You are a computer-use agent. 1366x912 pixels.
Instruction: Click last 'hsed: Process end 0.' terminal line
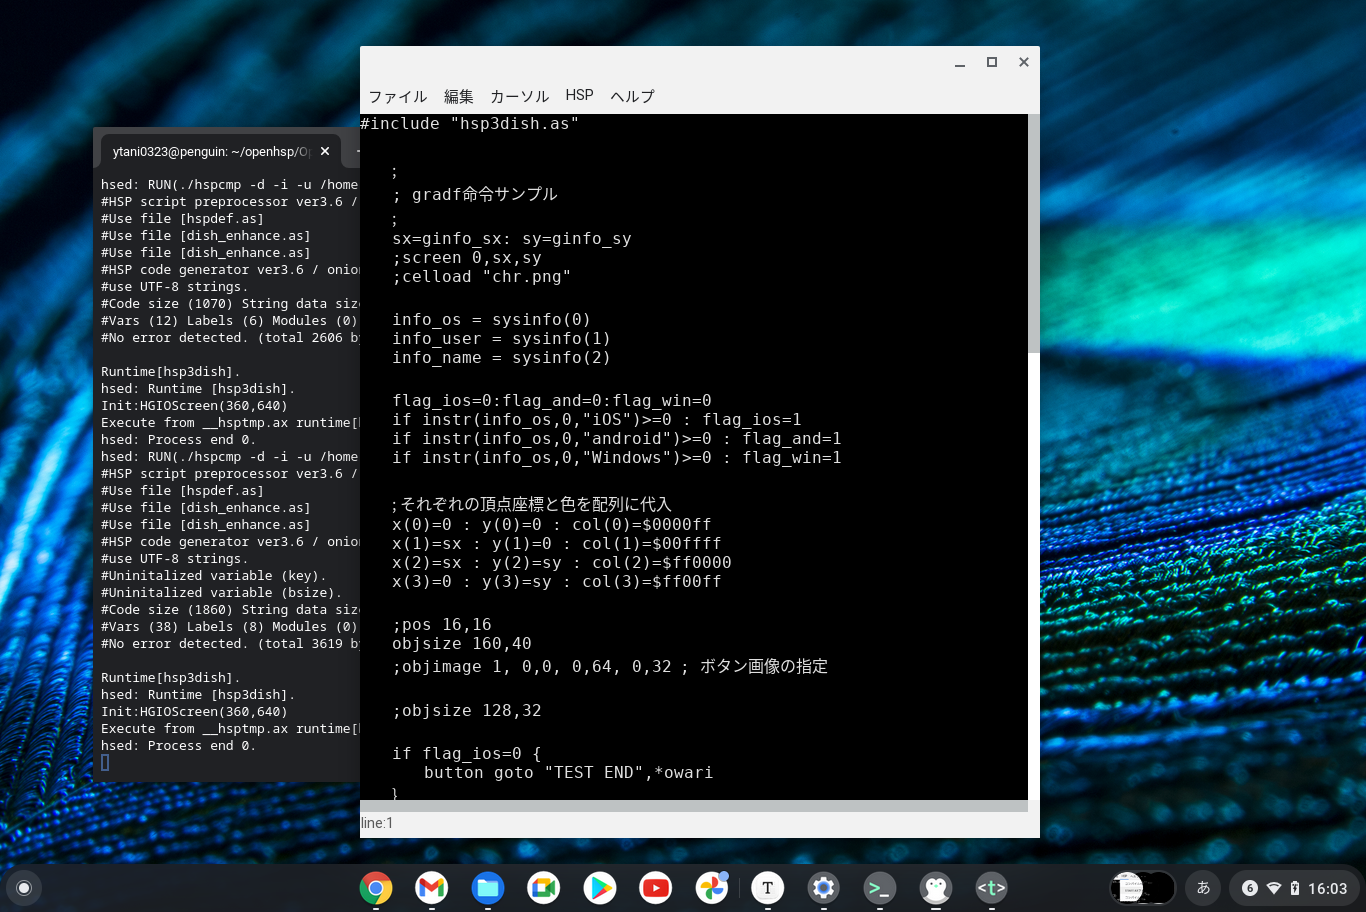pos(178,746)
